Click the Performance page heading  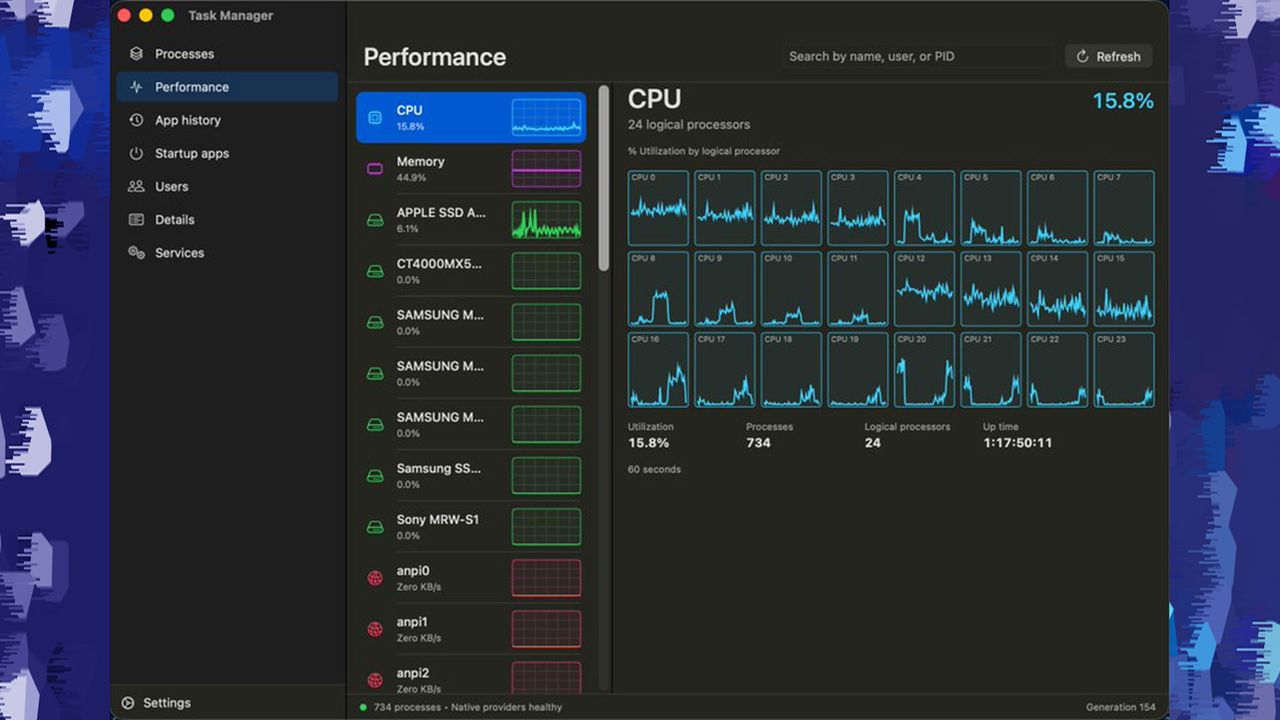coord(435,57)
